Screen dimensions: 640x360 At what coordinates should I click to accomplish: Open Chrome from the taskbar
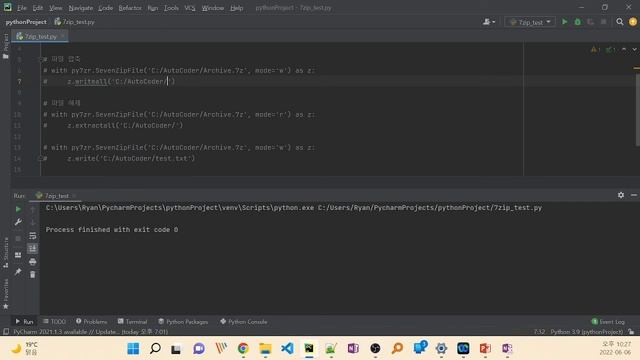coord(243,349)
